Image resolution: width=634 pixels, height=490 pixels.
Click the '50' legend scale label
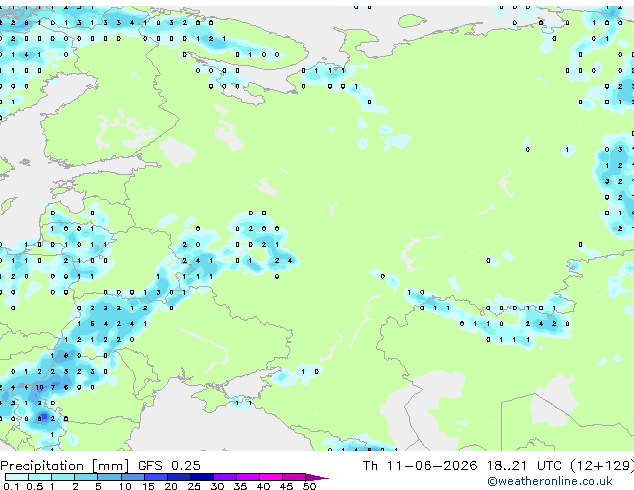309,486
